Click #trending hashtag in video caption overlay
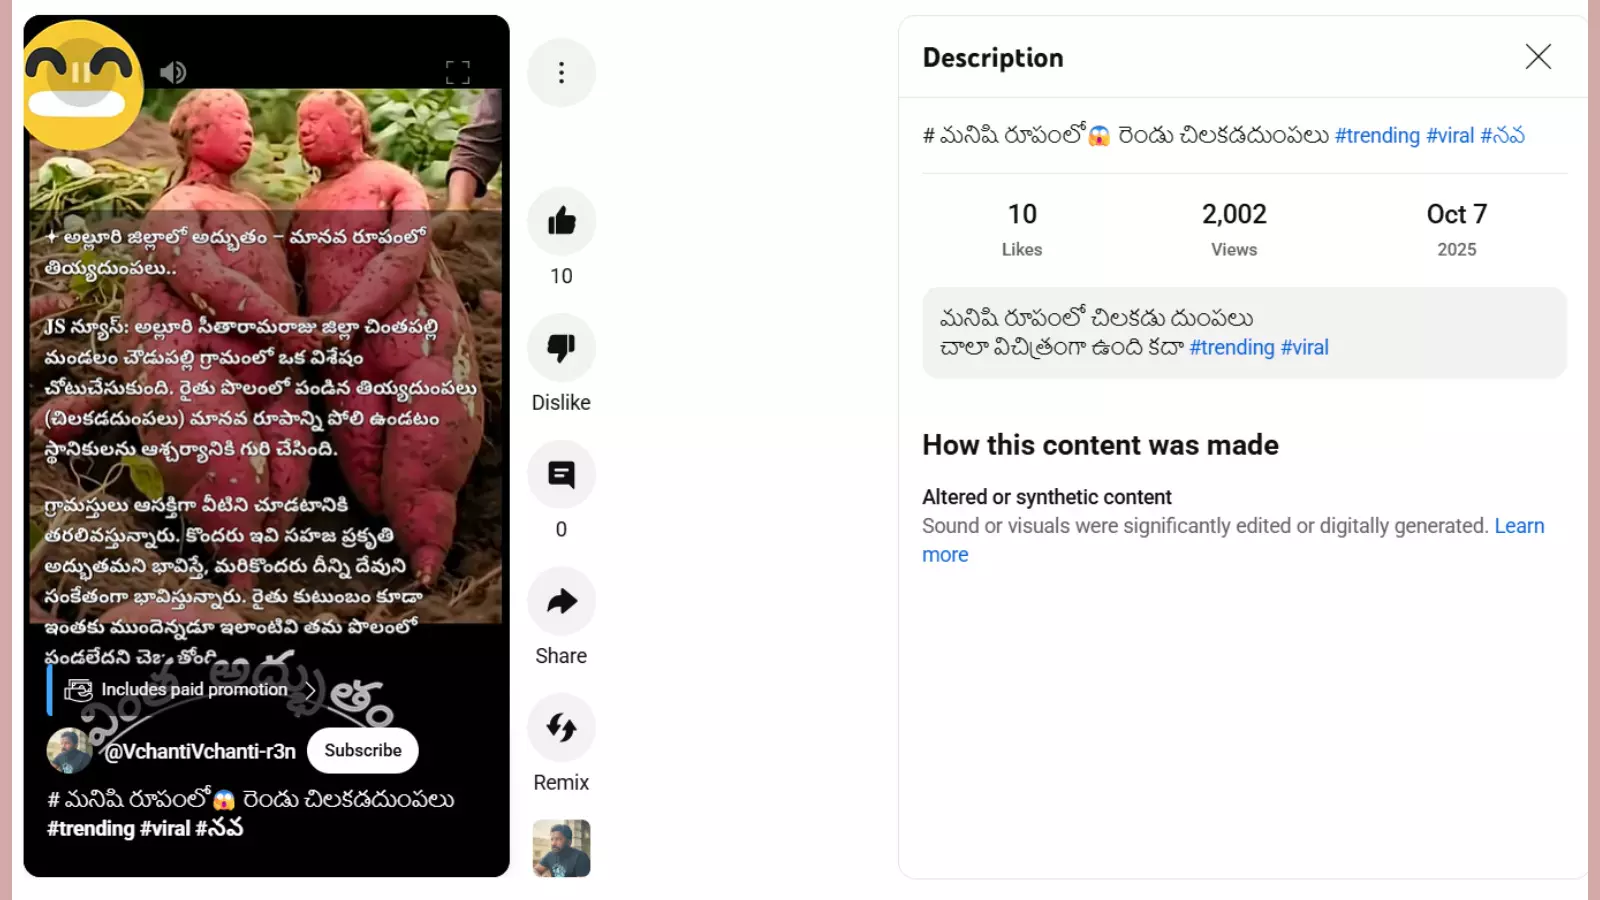Screen dimensions: 1600x900 tap(91, 829)
